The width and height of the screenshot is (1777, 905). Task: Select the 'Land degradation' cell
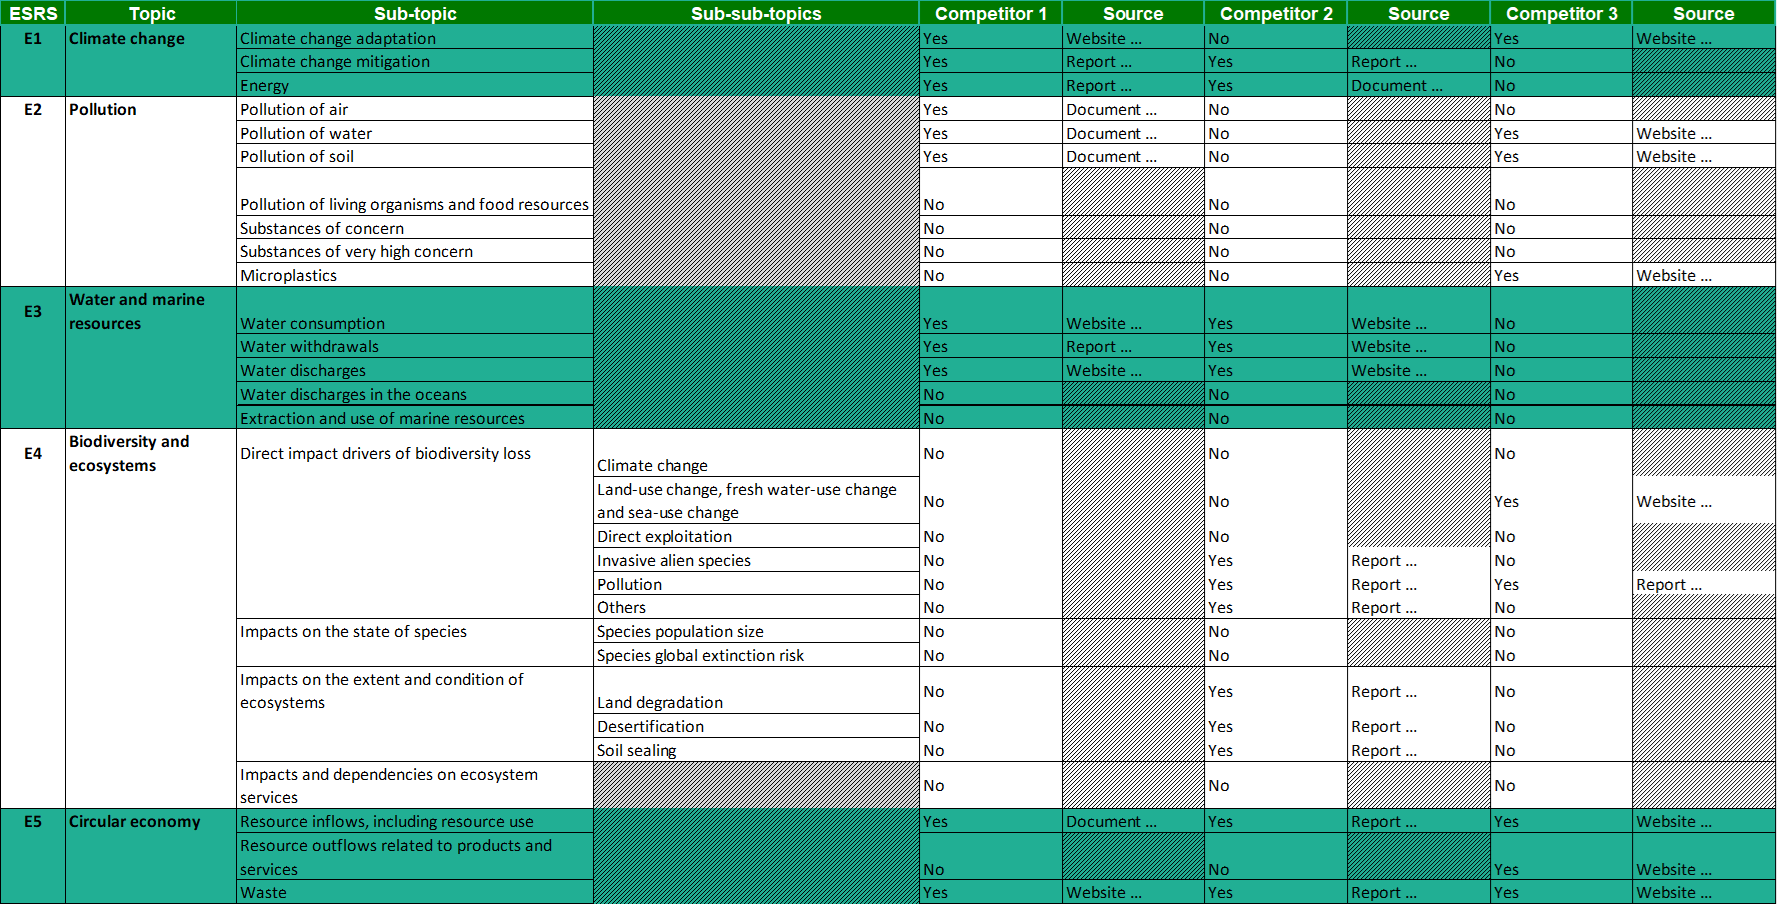click(x=756, y=690)
